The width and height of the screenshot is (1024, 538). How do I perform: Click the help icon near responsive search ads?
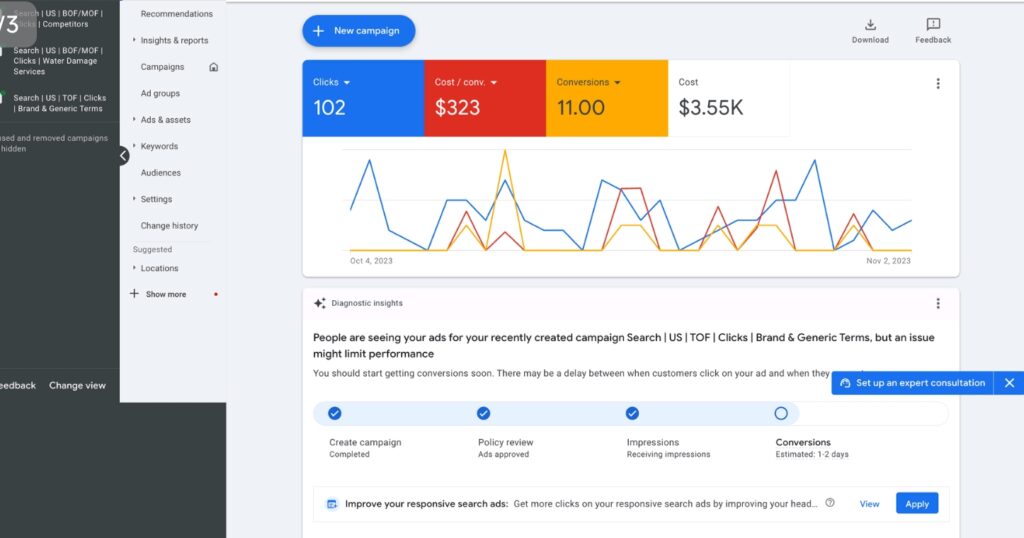point(830,504)
